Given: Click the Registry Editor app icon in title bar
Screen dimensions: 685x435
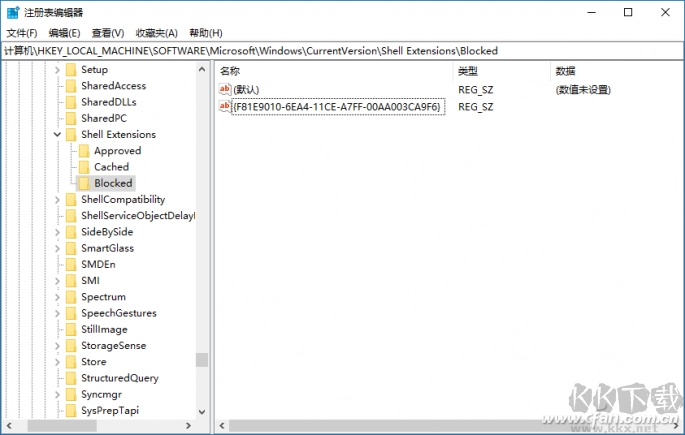Looking at the screenshot, I should [x=11, y=12].
